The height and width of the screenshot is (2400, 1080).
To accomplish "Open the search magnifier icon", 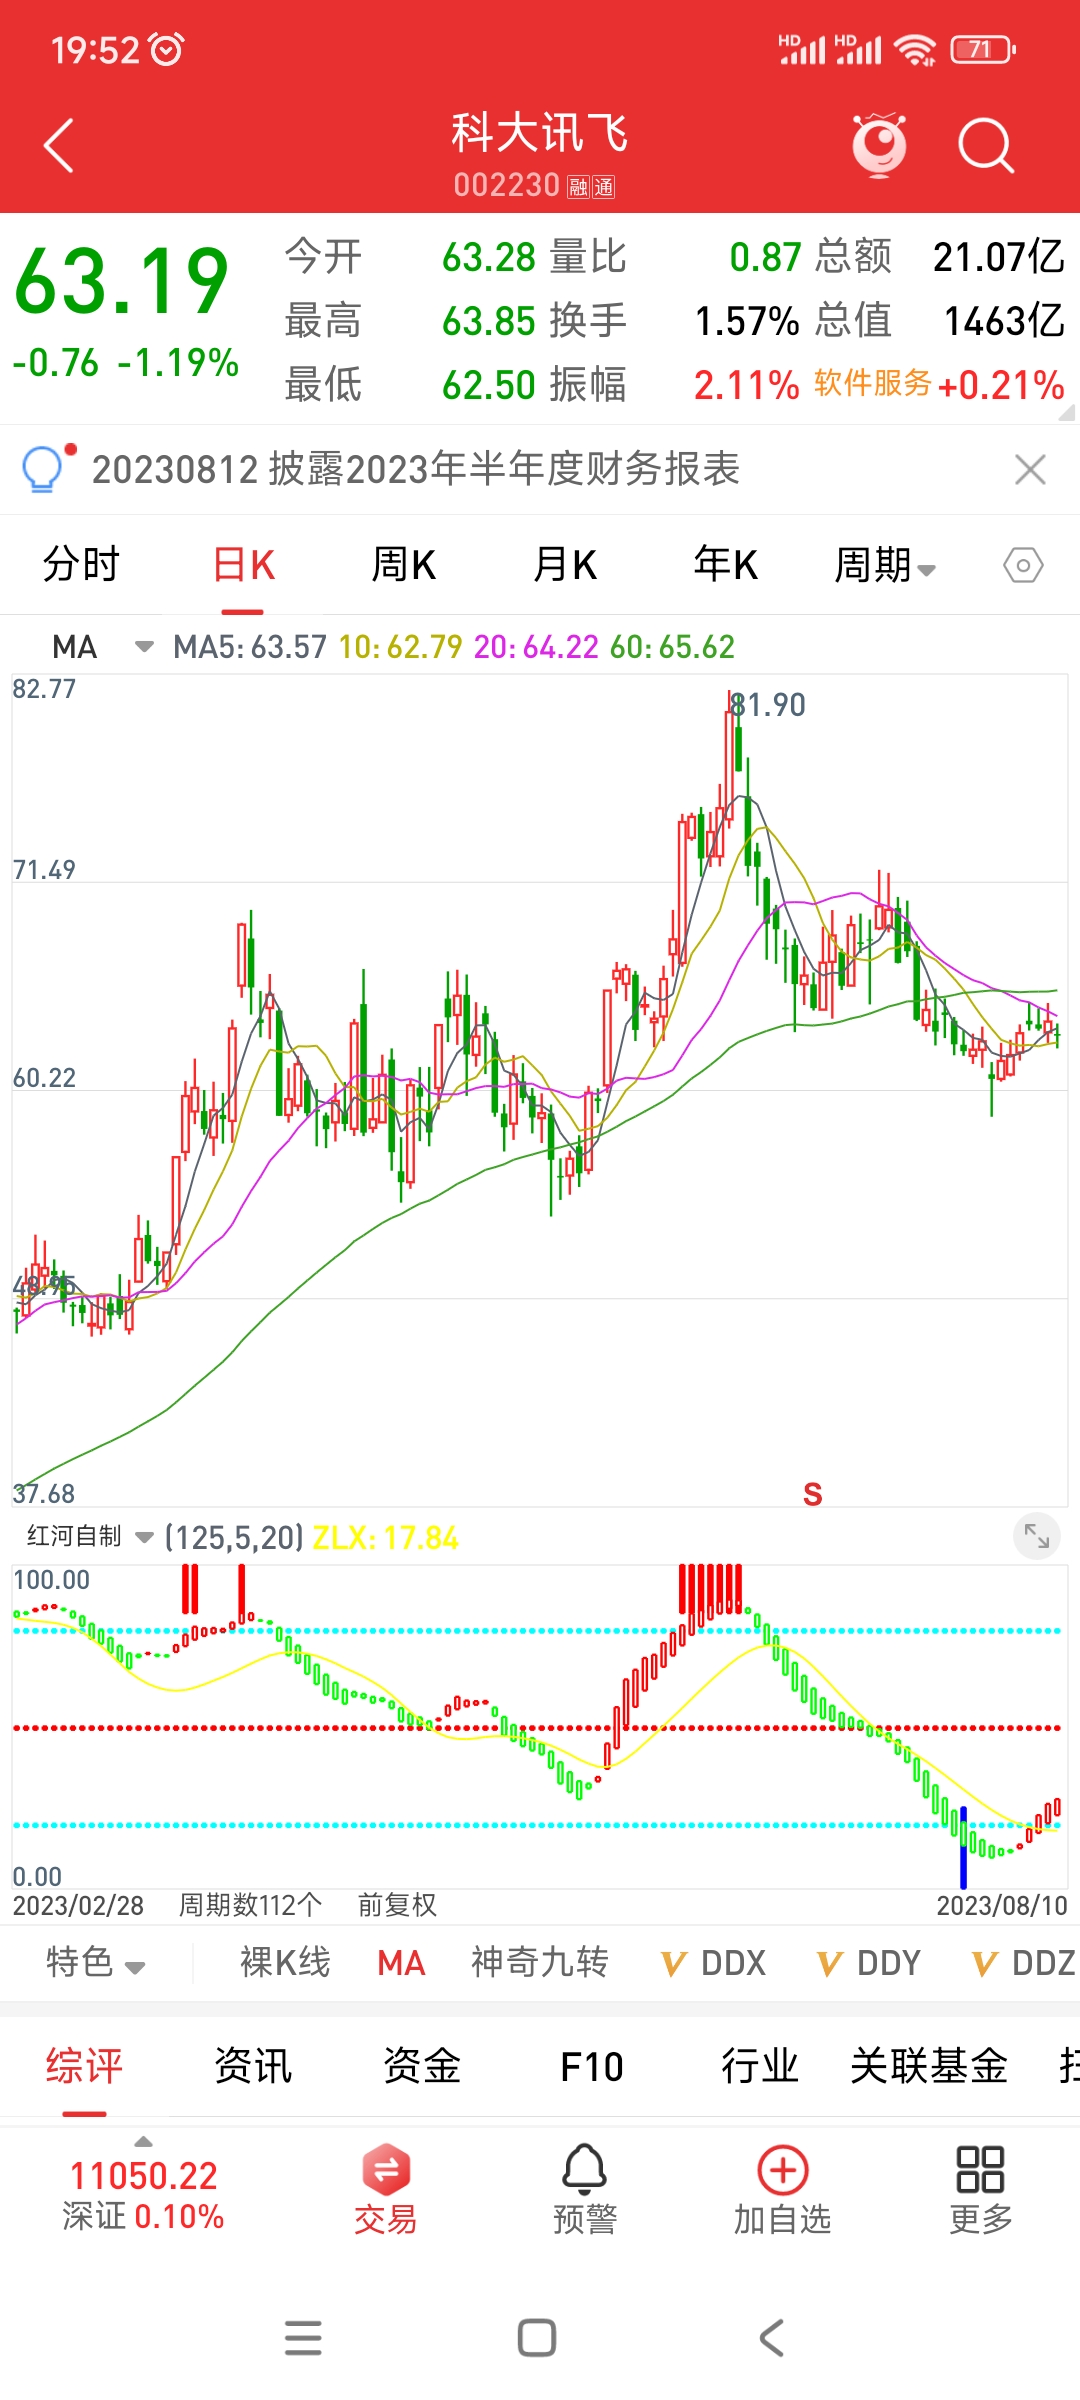I will [x=986, y=146].
